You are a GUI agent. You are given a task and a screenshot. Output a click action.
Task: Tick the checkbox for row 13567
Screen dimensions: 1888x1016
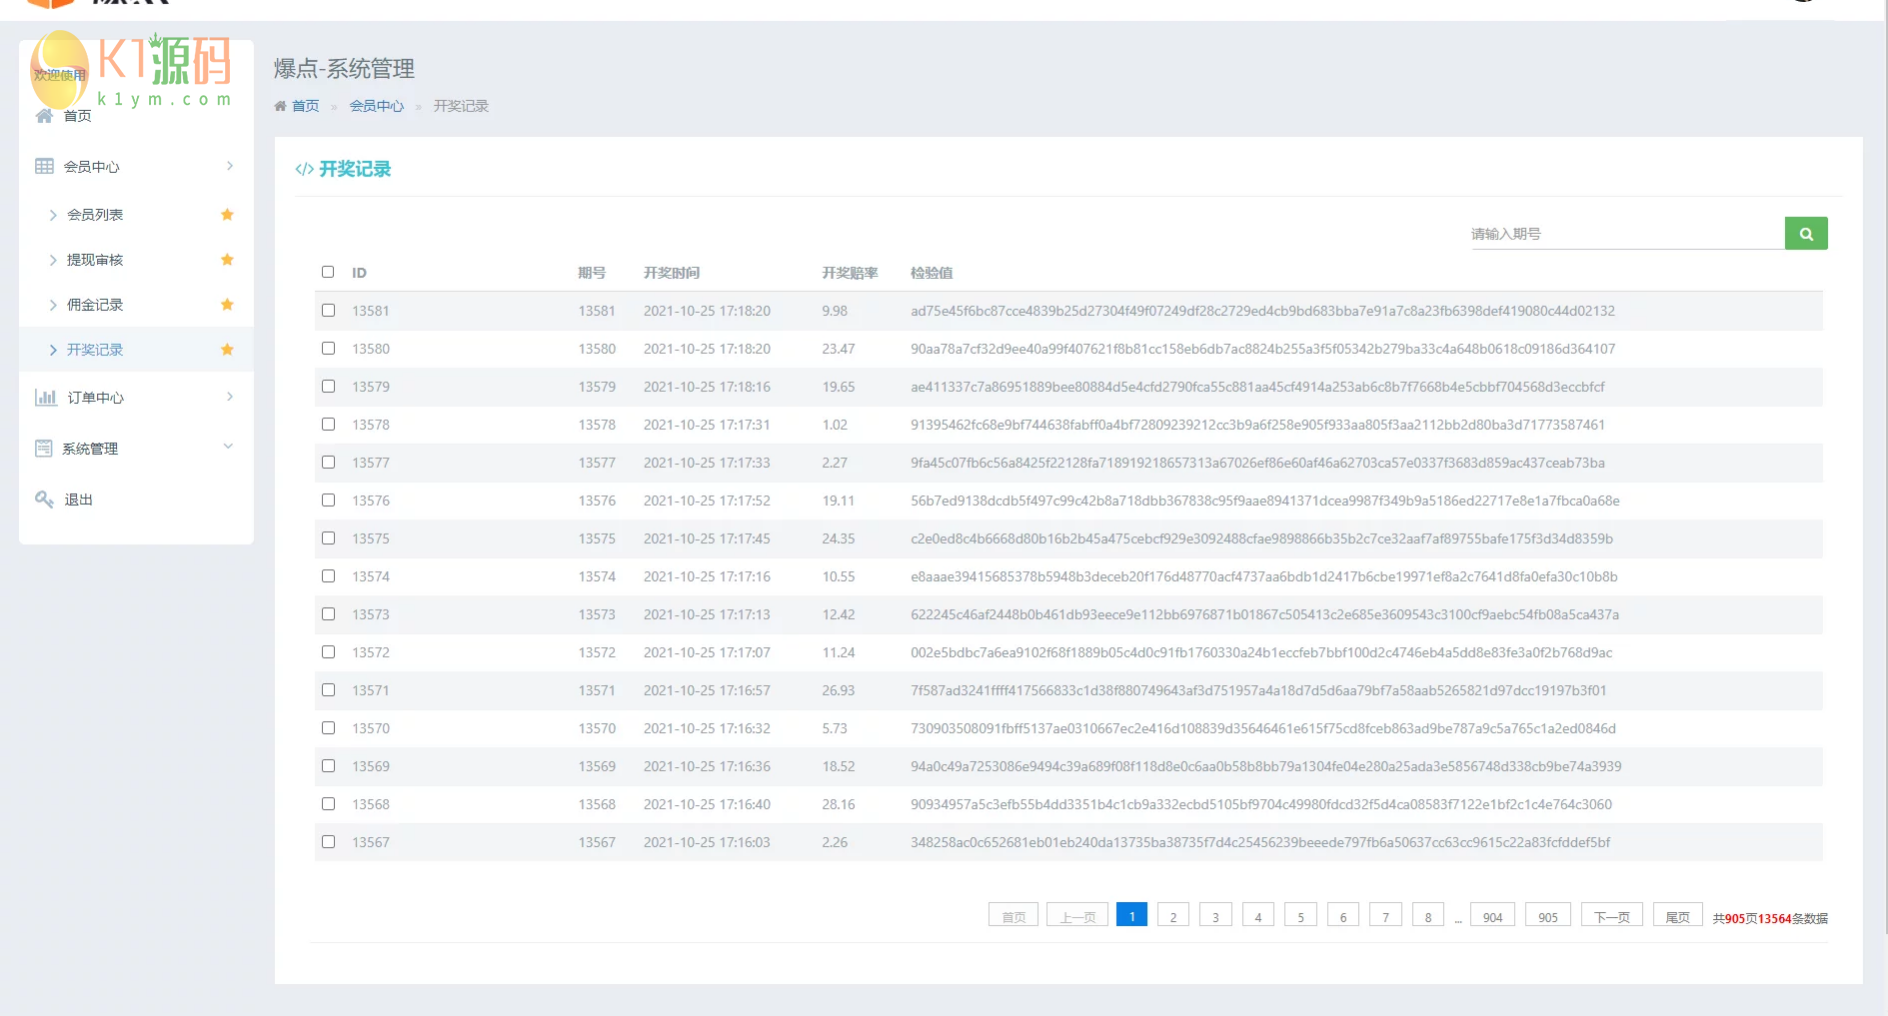pos(328,842)
